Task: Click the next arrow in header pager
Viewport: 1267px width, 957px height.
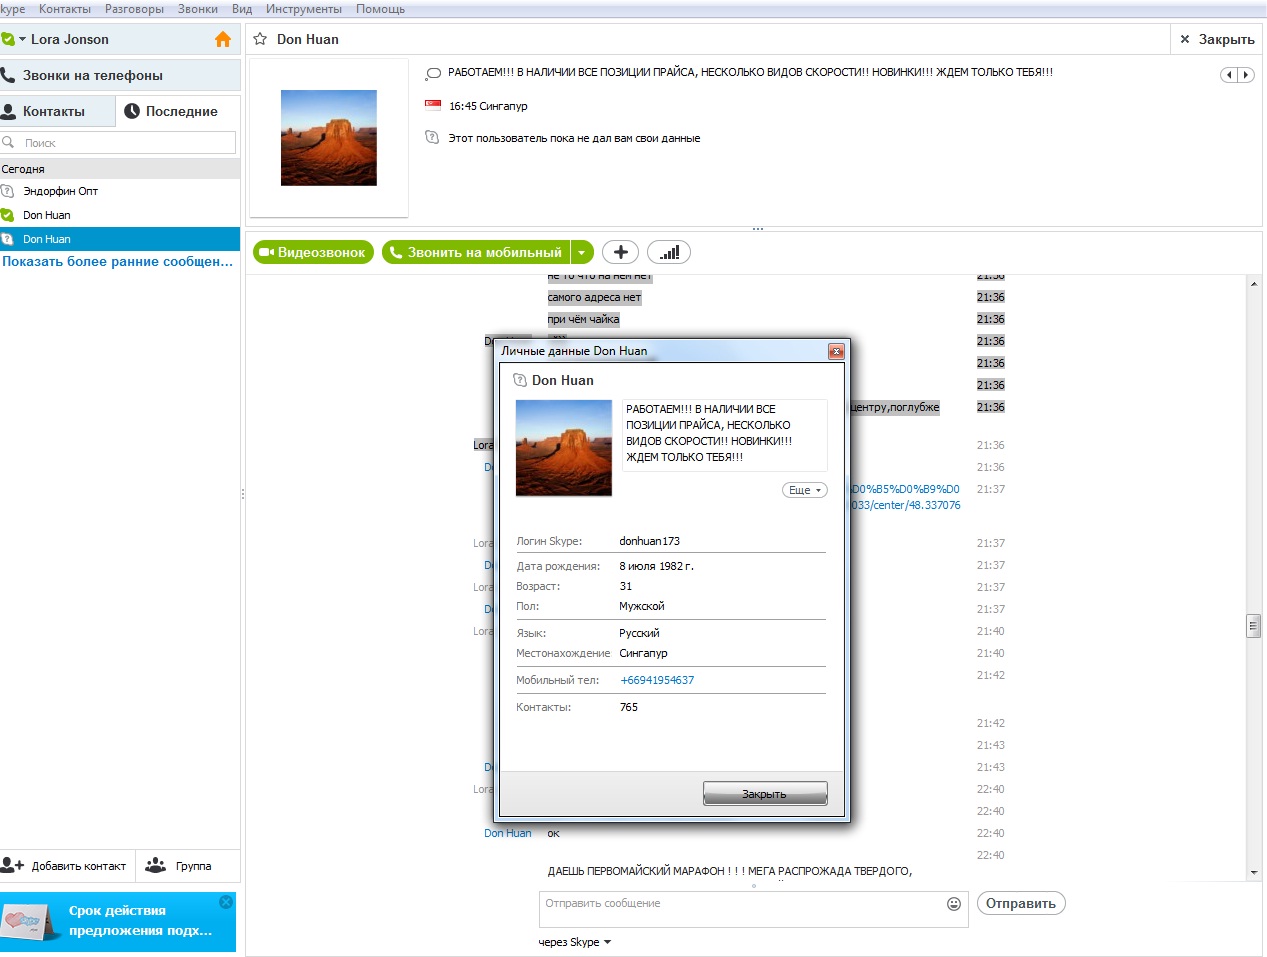Action: click(1246, 75)
